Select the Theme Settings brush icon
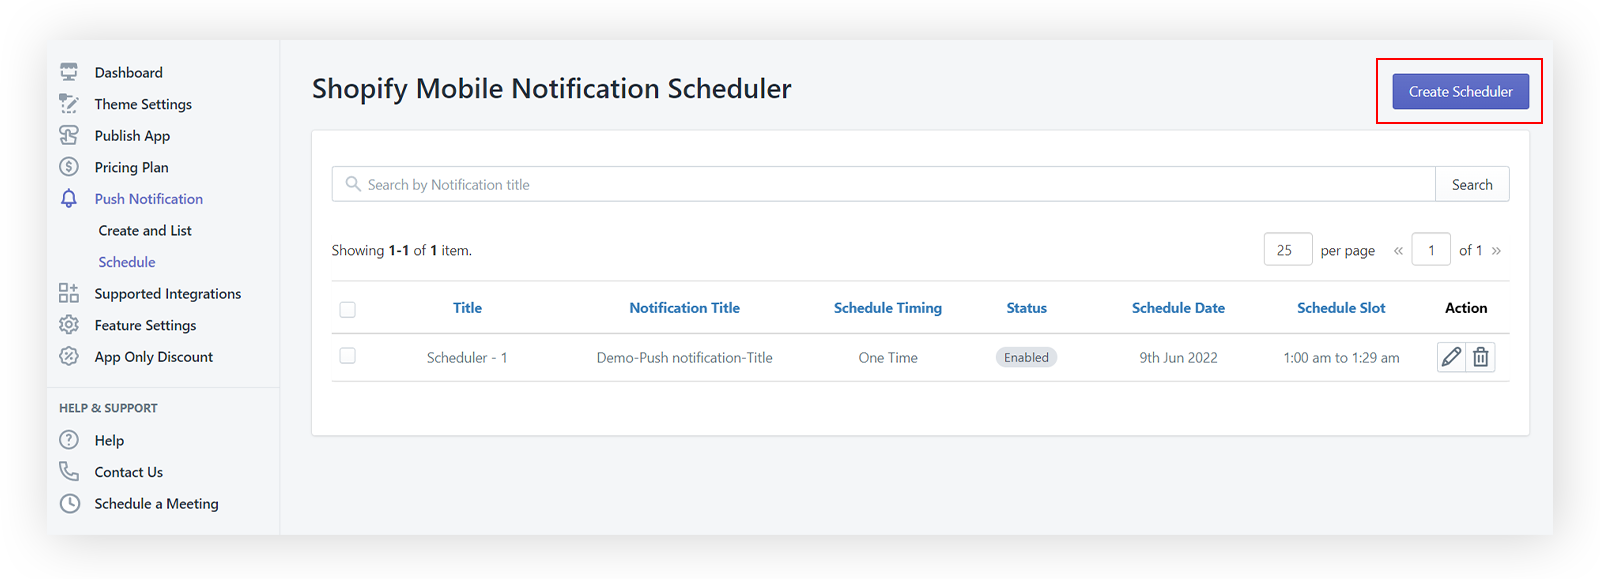 click(x=68, y=103)
